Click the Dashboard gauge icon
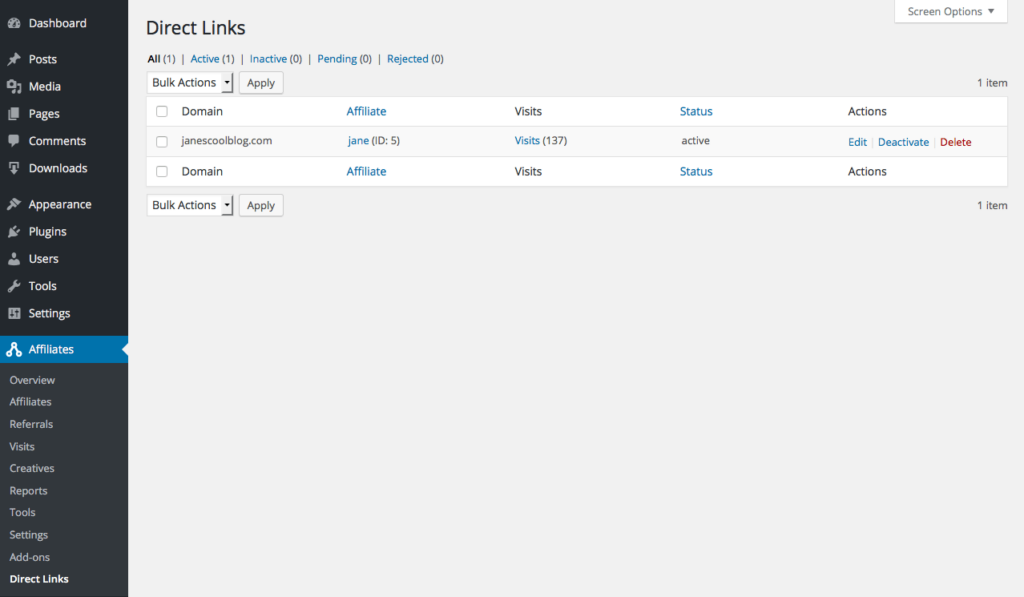Viewport: 1024px width, 597px height. [x=14, y=23]
